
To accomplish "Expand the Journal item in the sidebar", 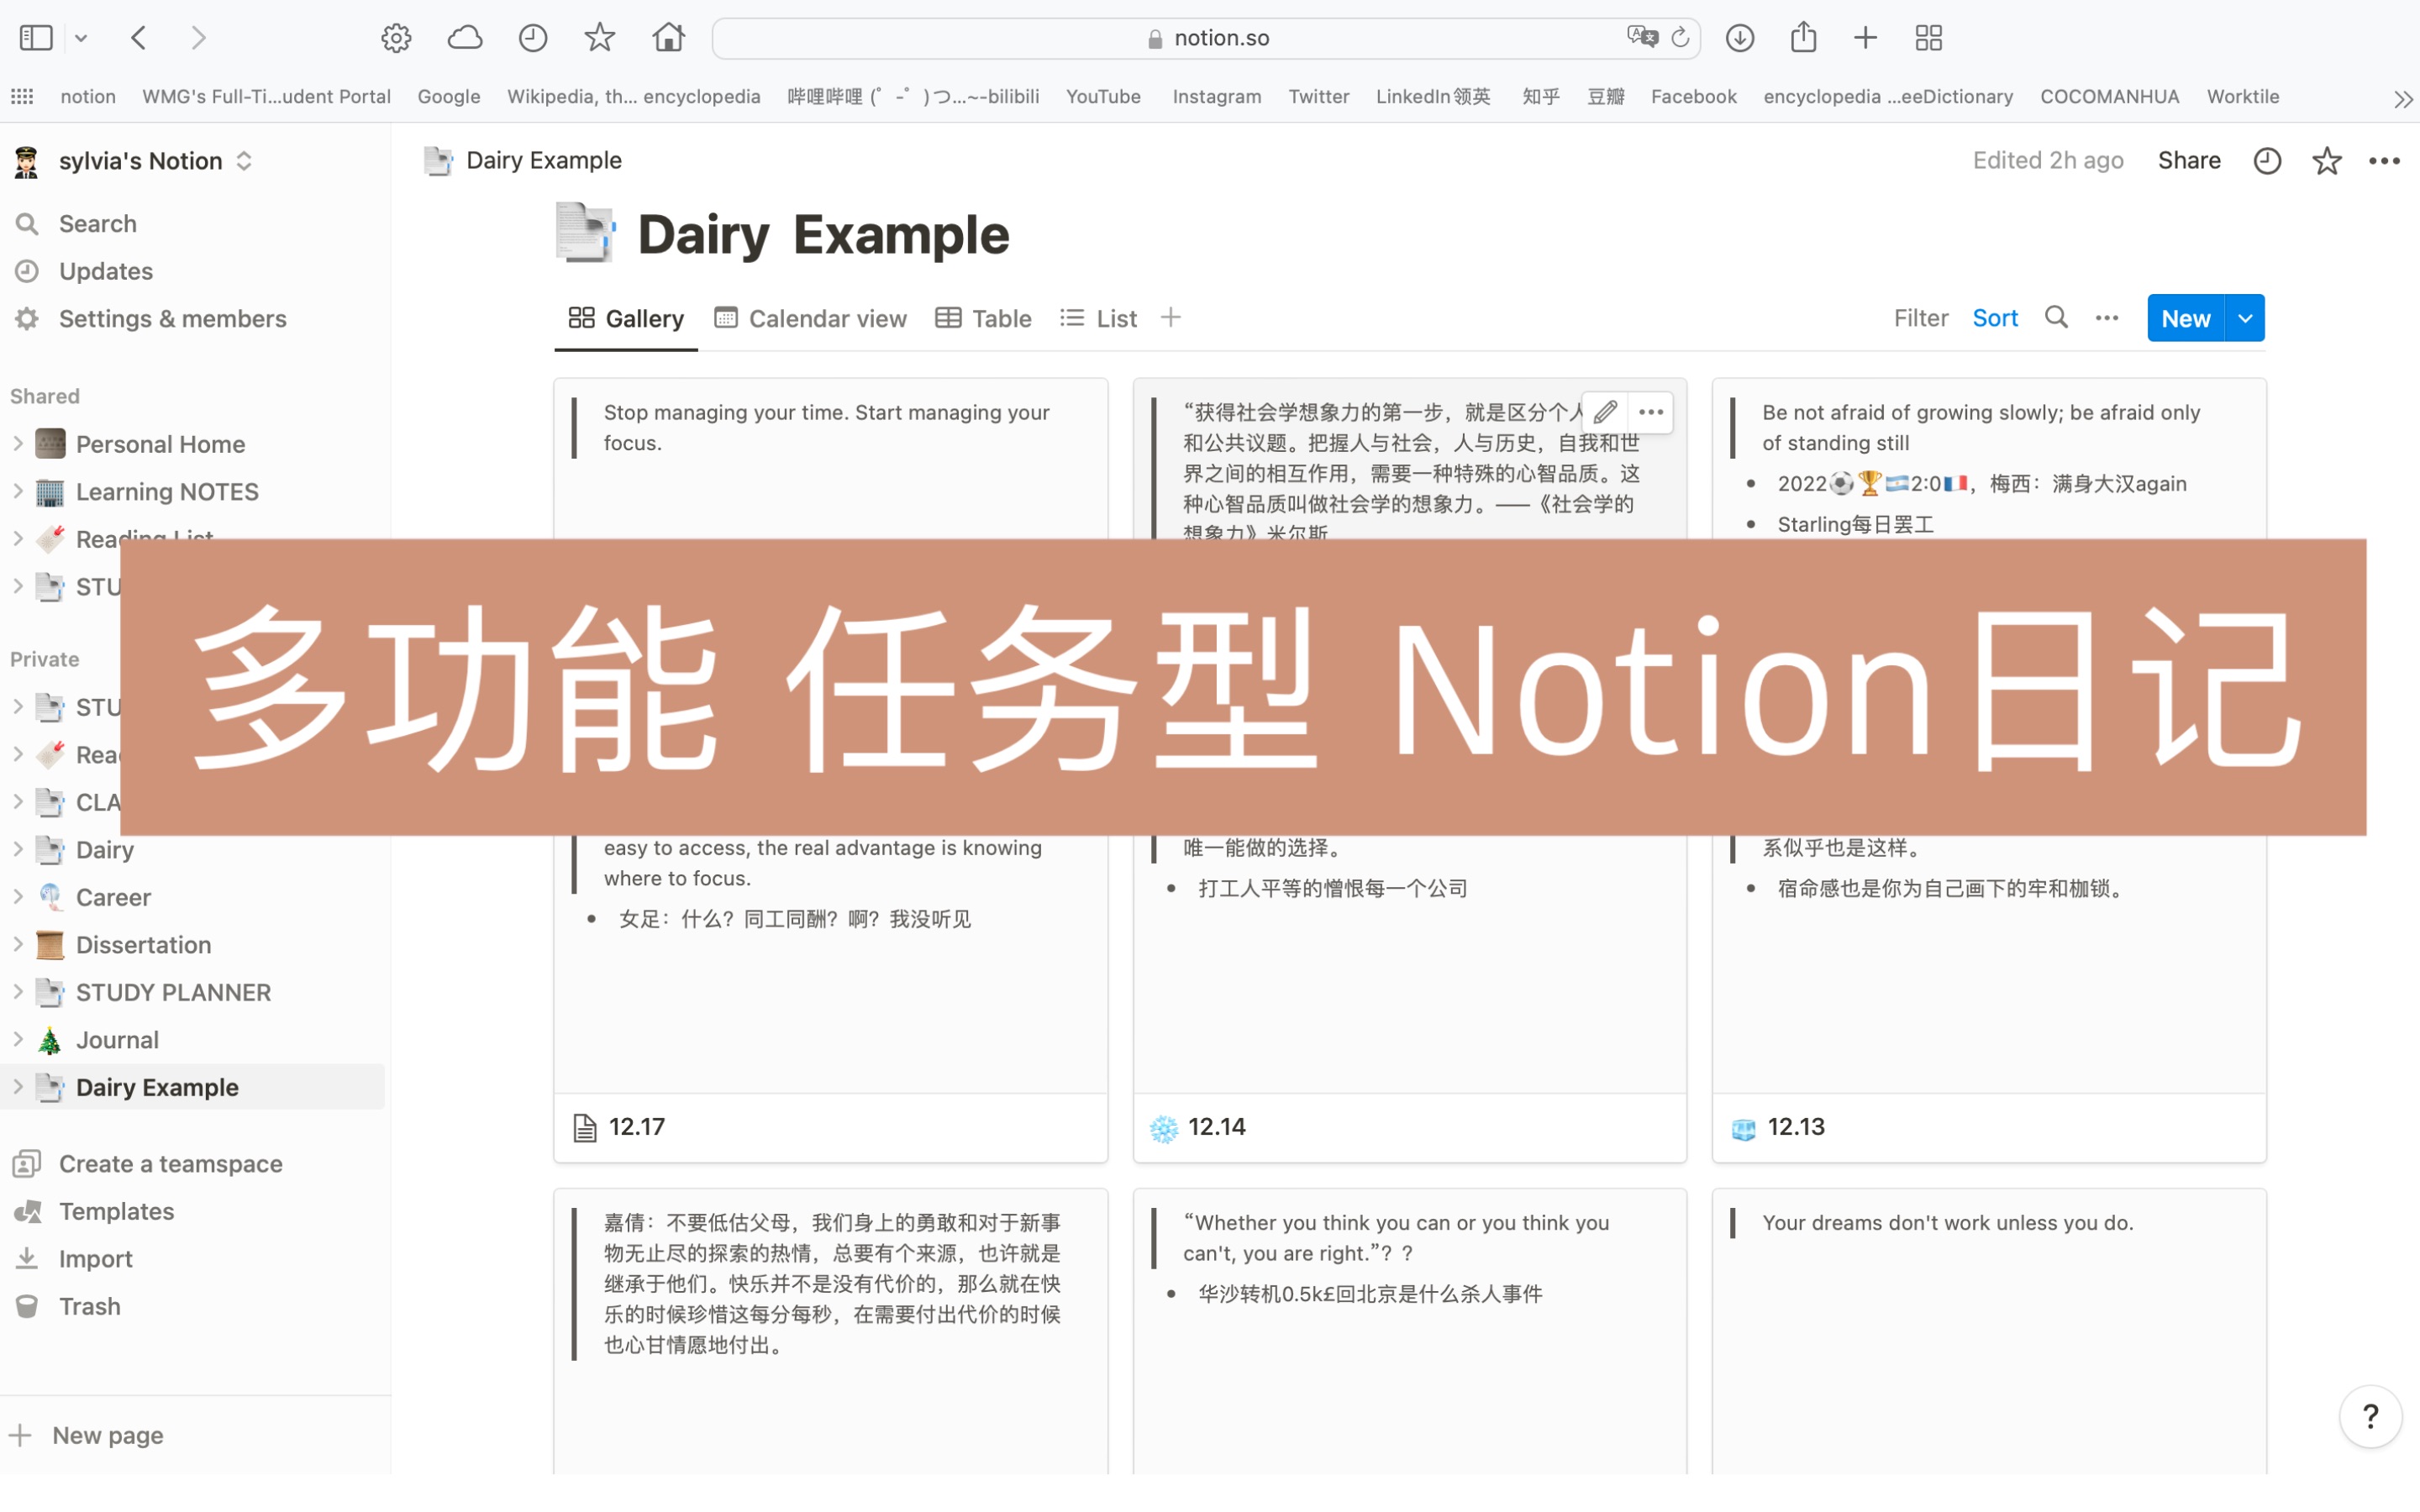I will [x=19, y=1039].
